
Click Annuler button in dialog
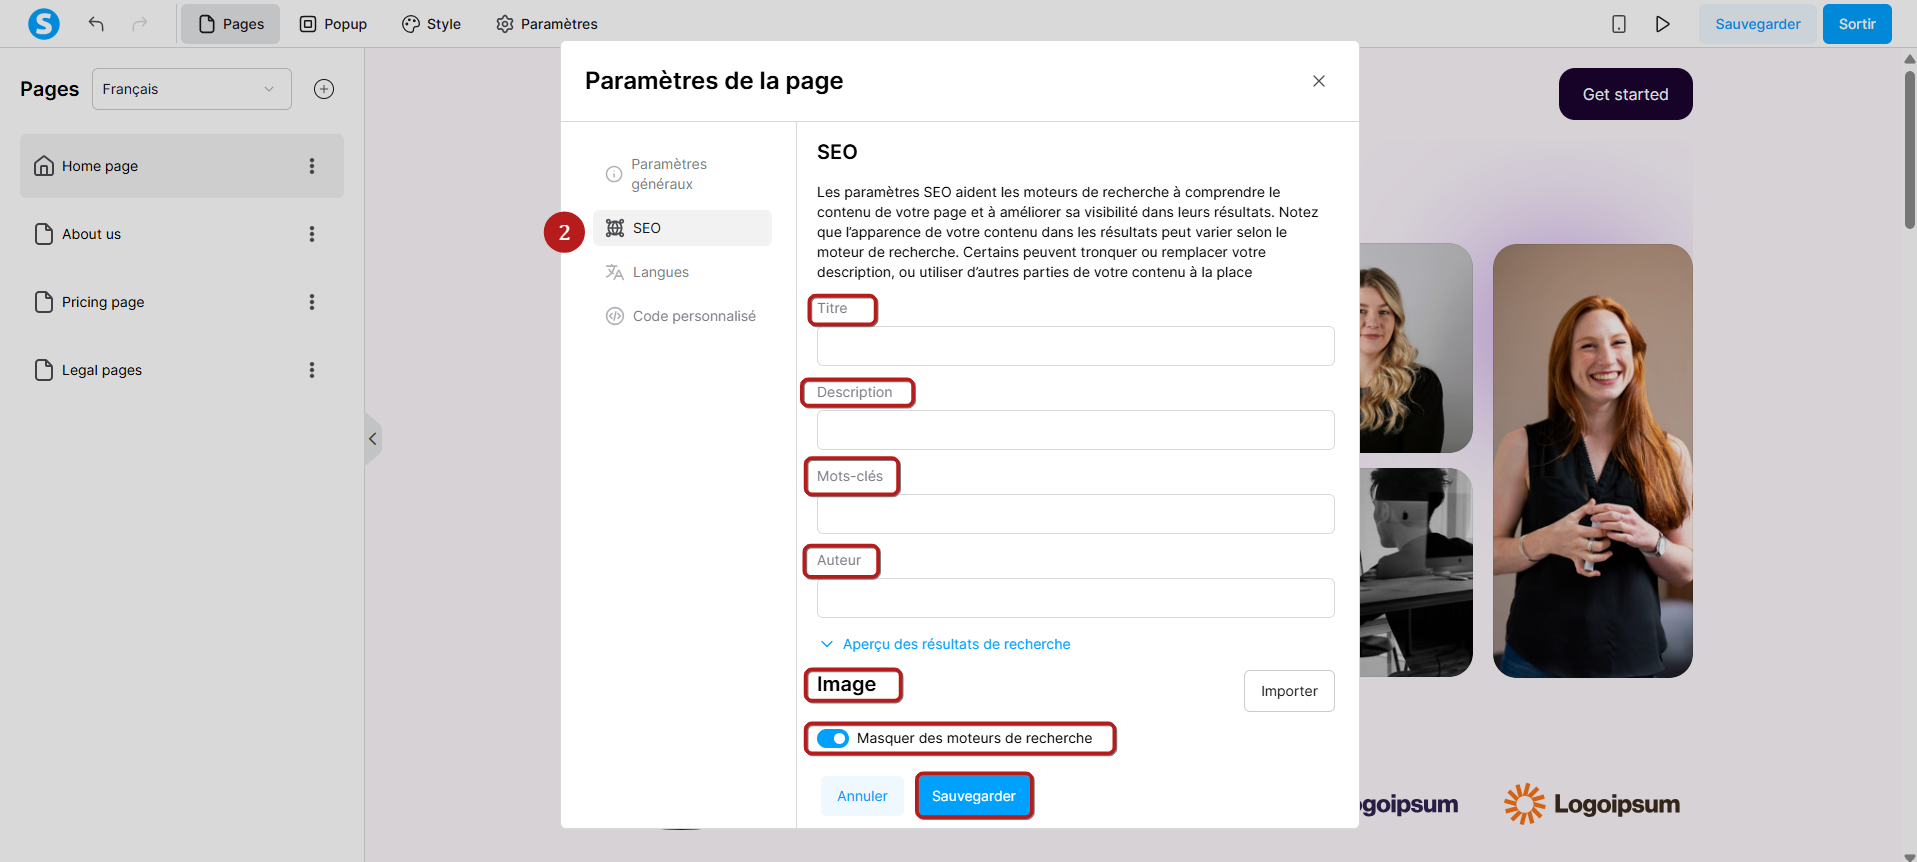[x=862, y=796]
